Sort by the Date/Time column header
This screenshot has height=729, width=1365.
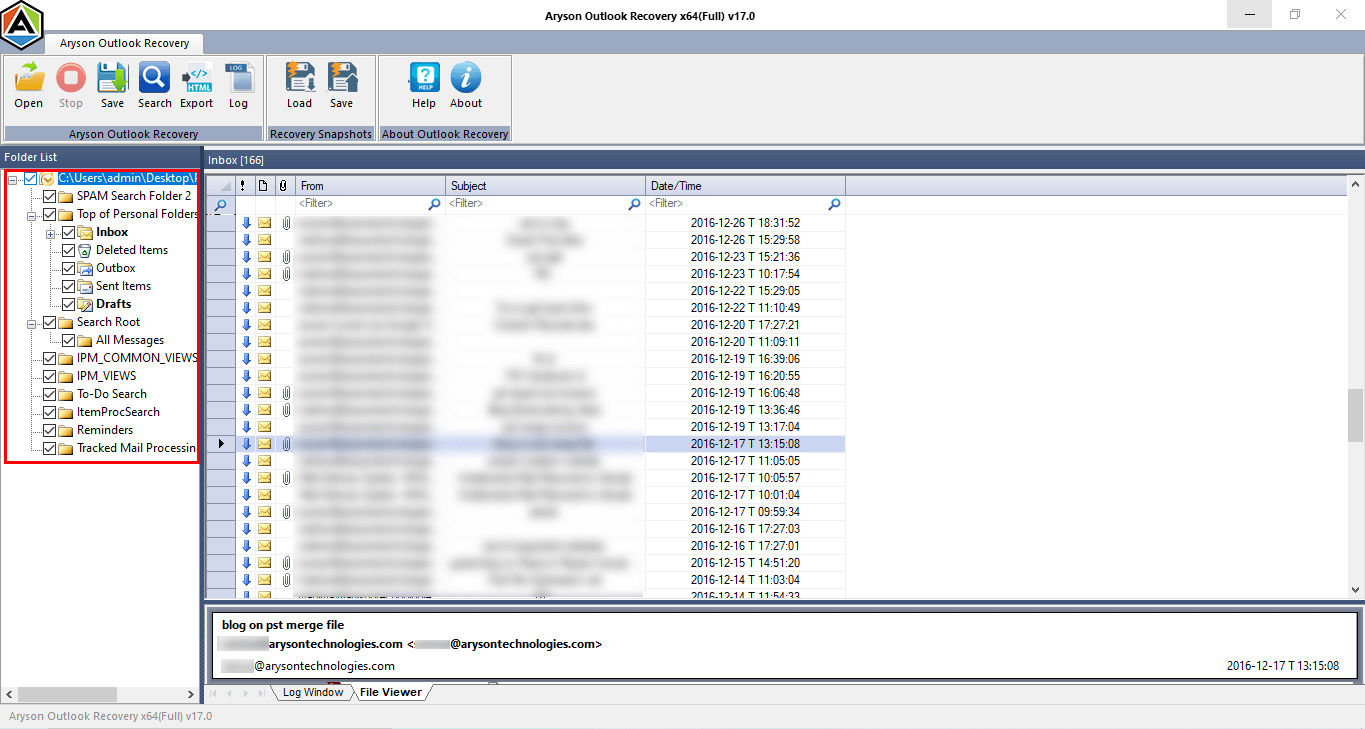[746, 186]
